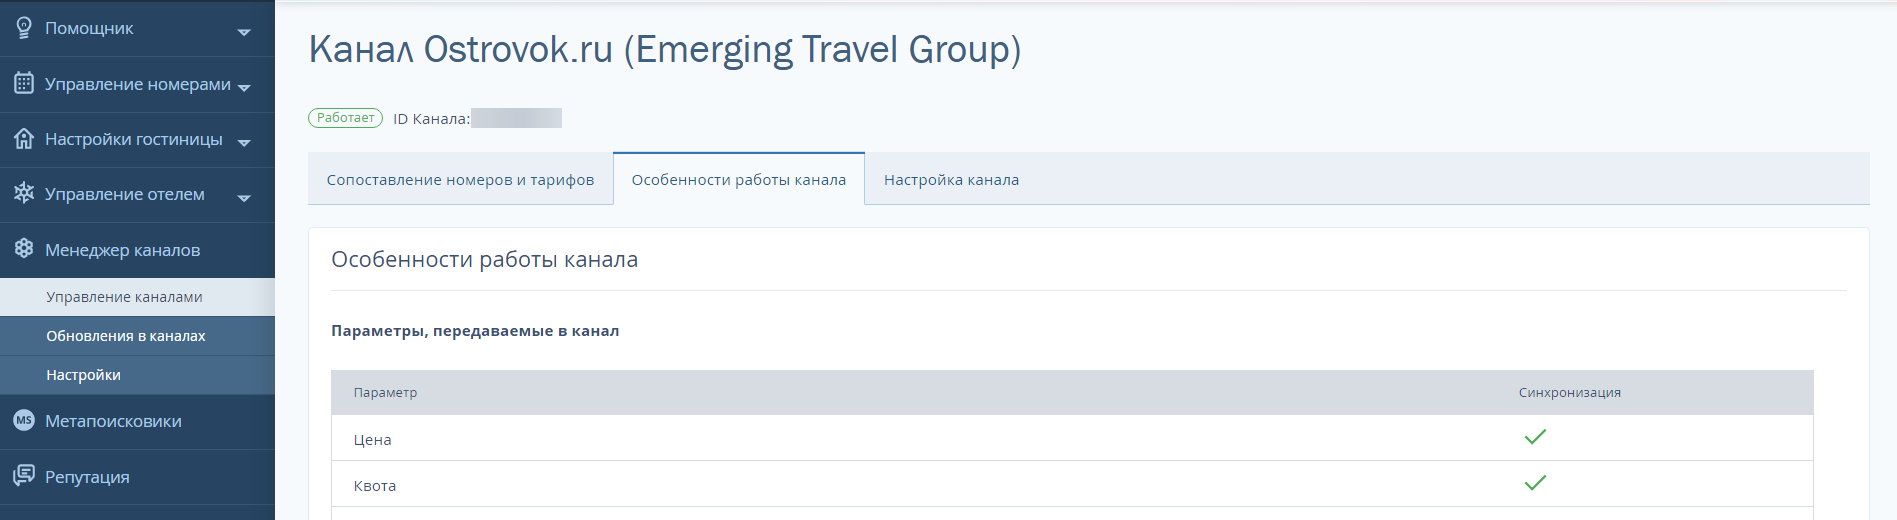Expand the Настройки гостиницы dropdown arrow
The height and width of the screenshot is (520, 1897).
pos(244,143)
